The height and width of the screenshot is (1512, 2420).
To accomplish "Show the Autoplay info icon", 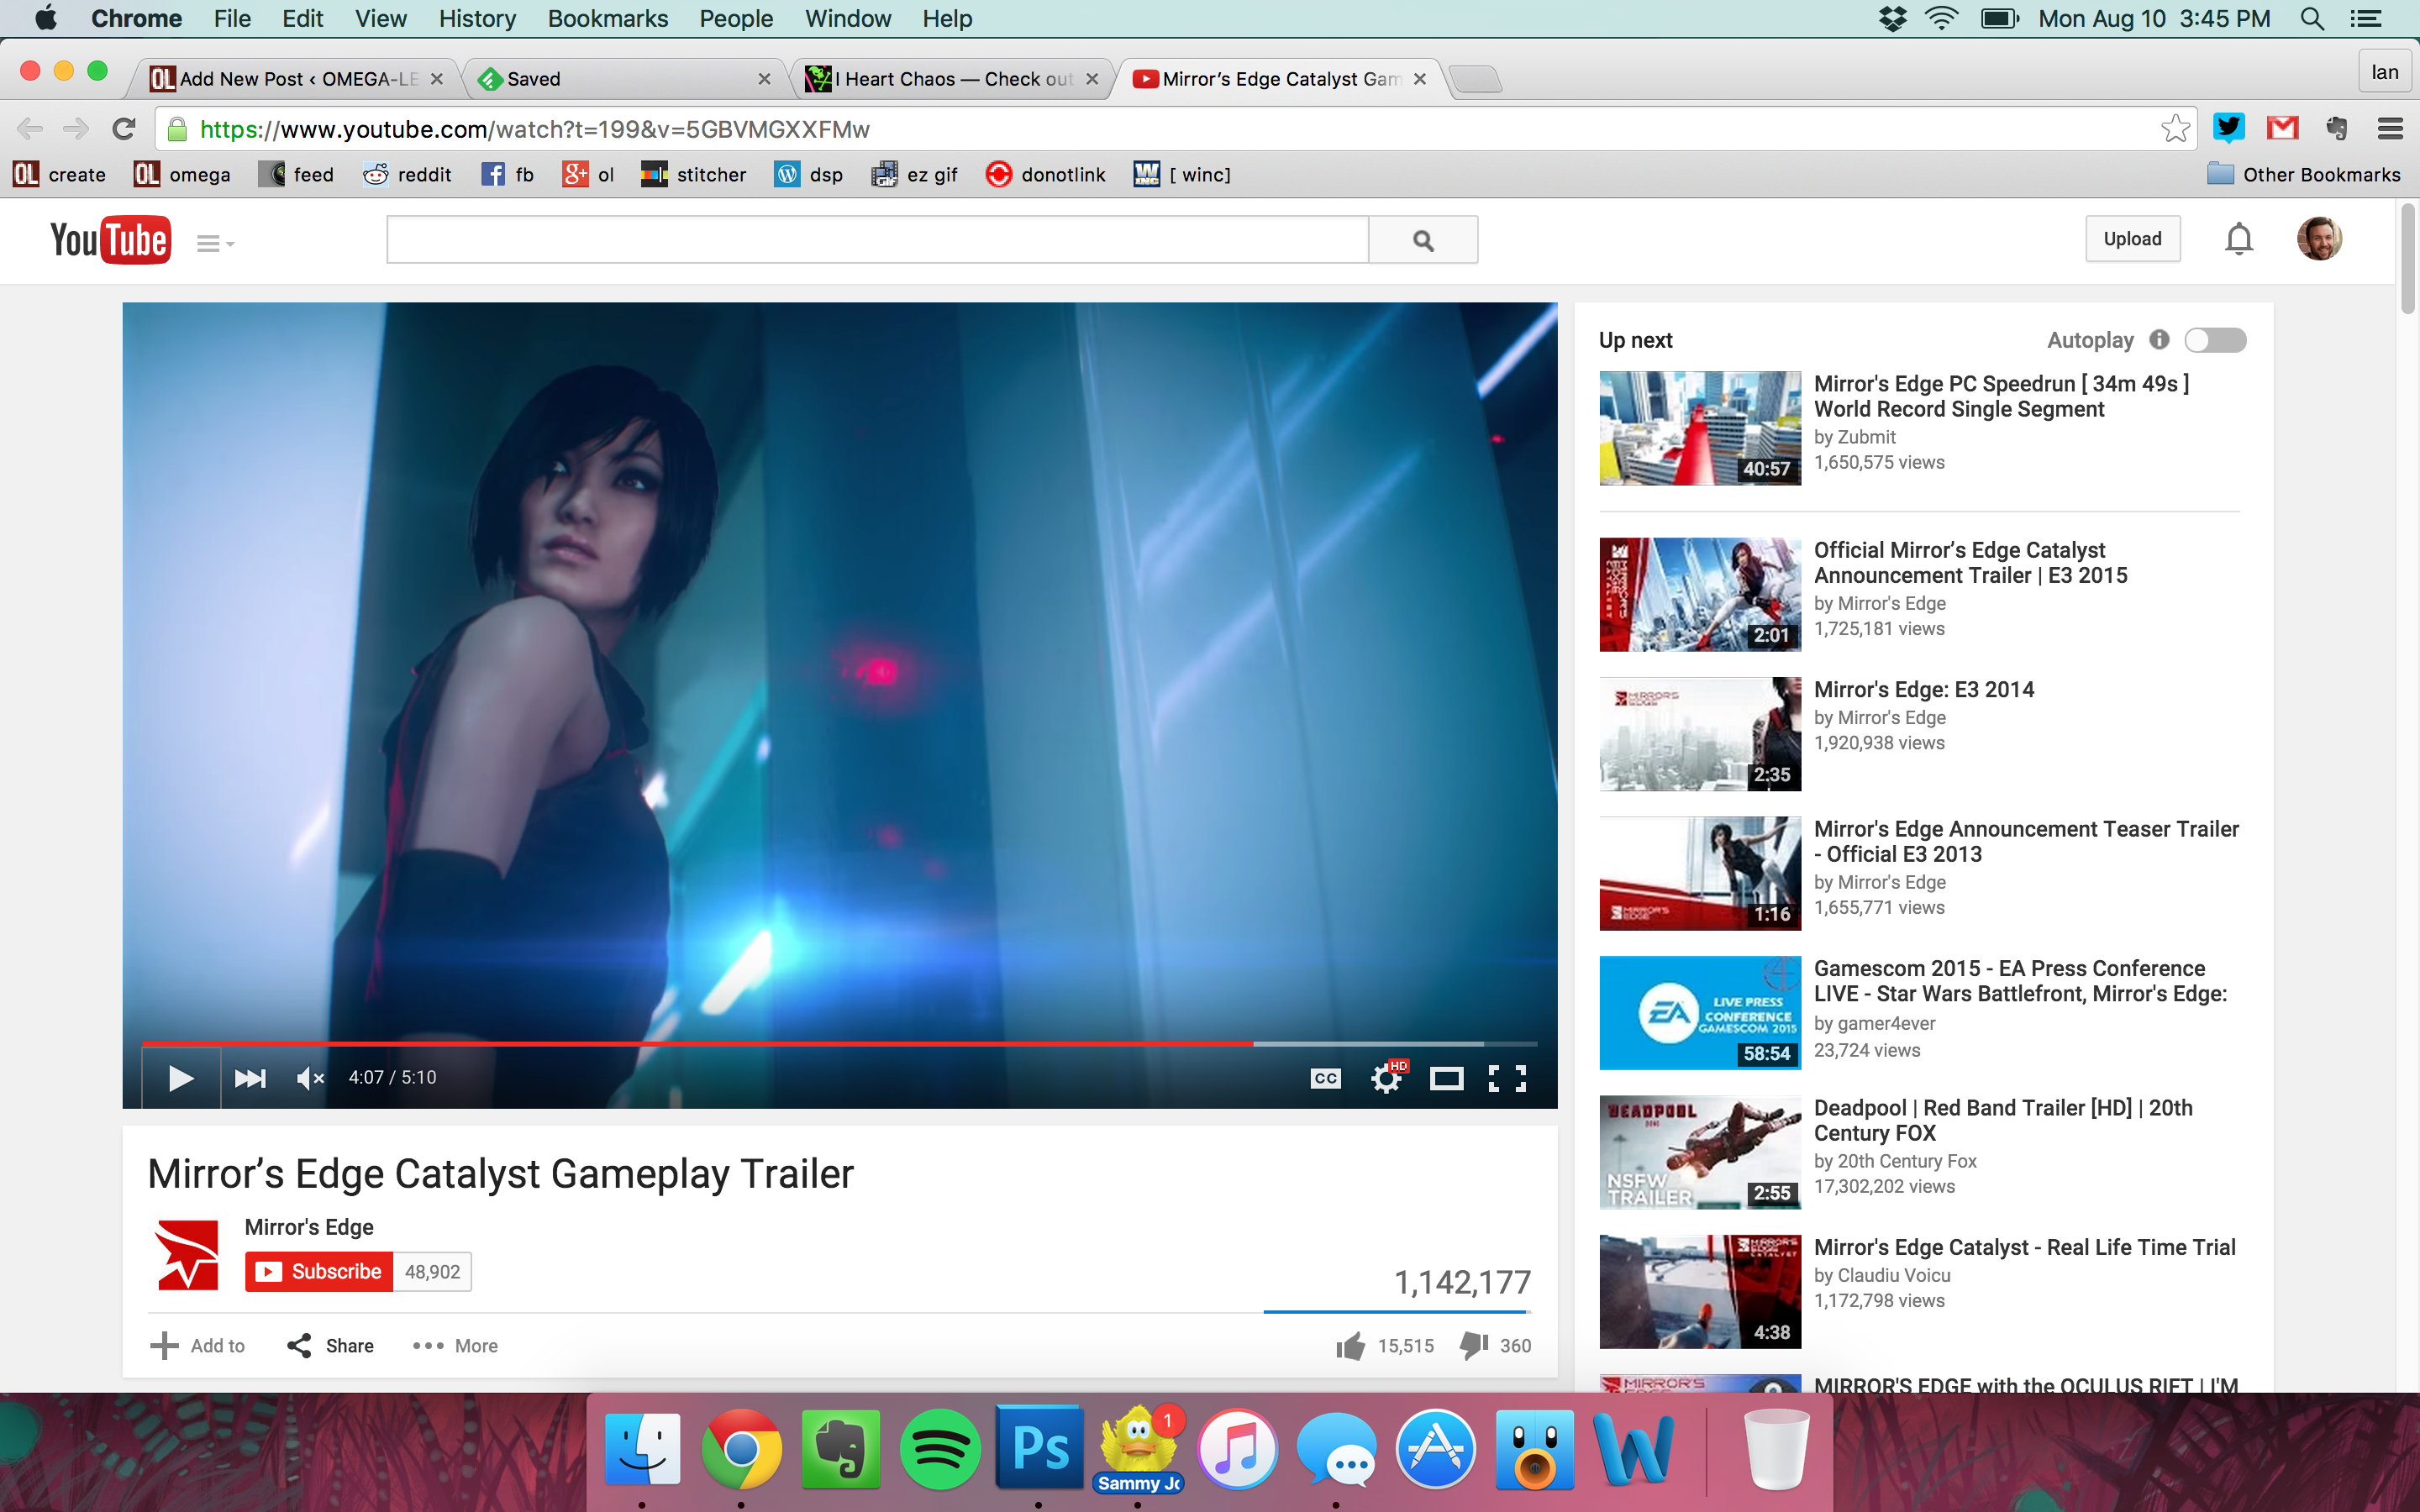I will 2159,340.
